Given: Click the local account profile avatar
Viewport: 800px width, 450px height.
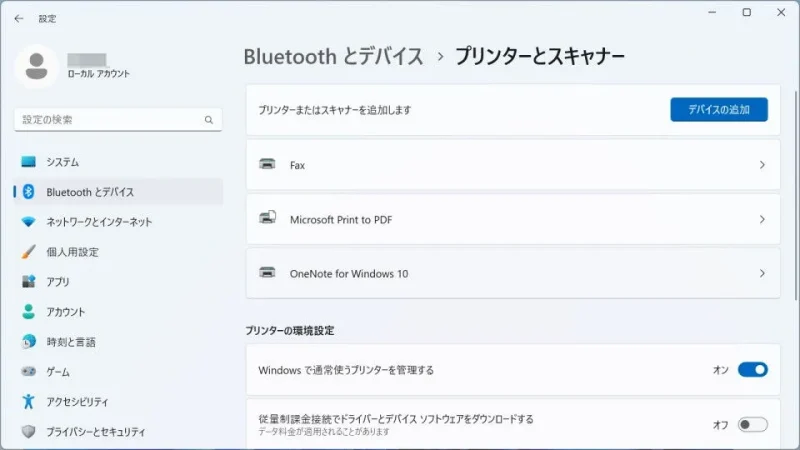Looking at the screenshot, I should [x=37, y=66].
